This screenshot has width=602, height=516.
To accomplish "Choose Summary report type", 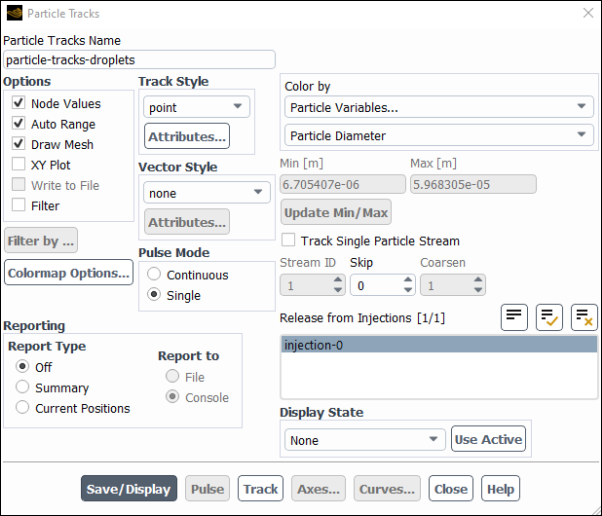I will (22, 387).
